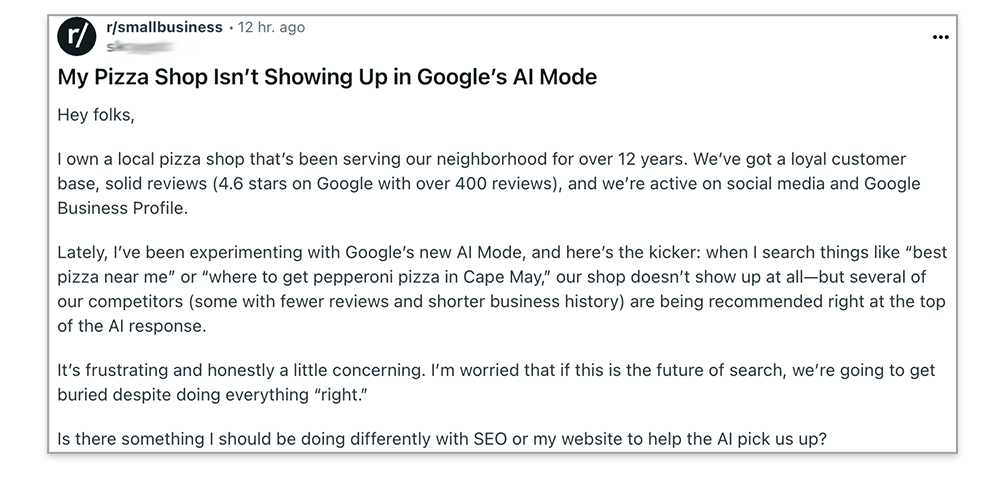The image size is (1000, 480).
Task: Click the words "Business Profile" in the first paragraph
Action: (123, 208)
